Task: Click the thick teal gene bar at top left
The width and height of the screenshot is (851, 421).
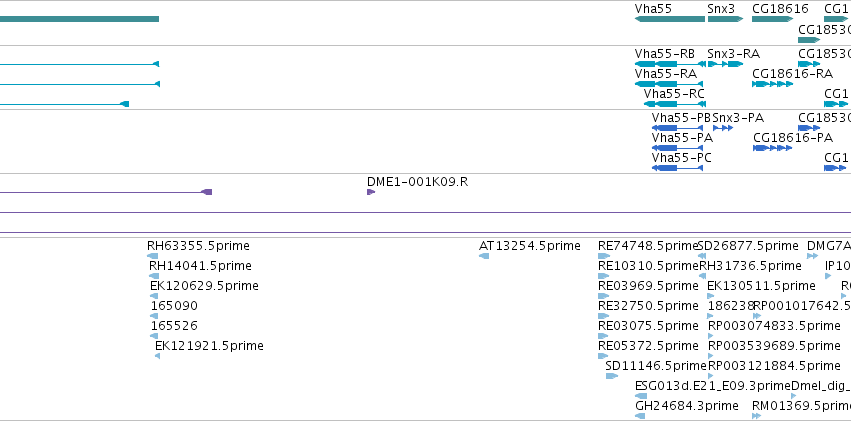Action: click(79, 19)
